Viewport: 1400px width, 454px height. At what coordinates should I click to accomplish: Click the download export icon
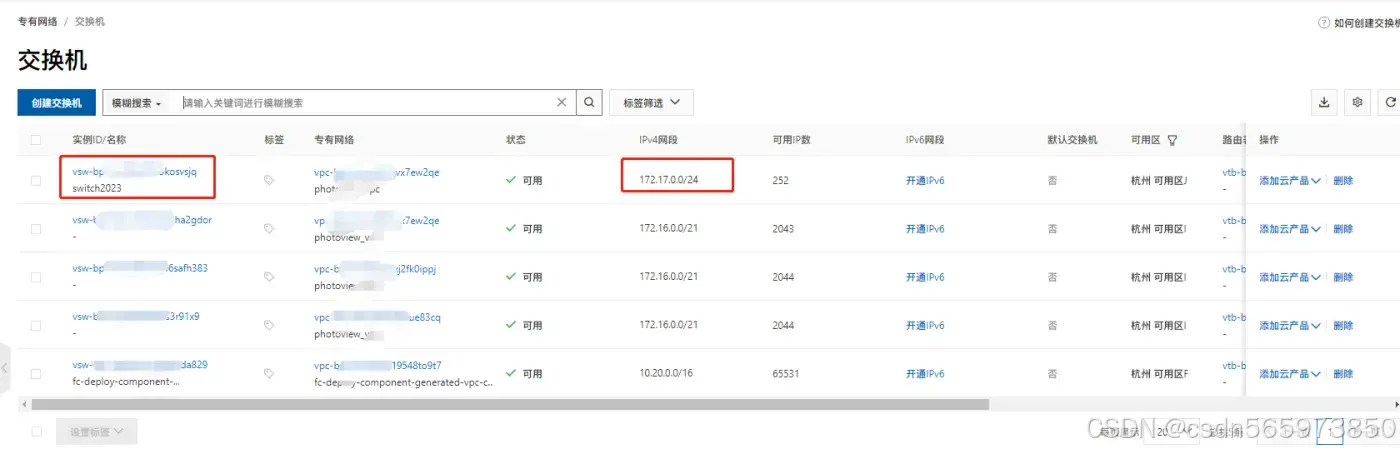(x=1324, y=102)
